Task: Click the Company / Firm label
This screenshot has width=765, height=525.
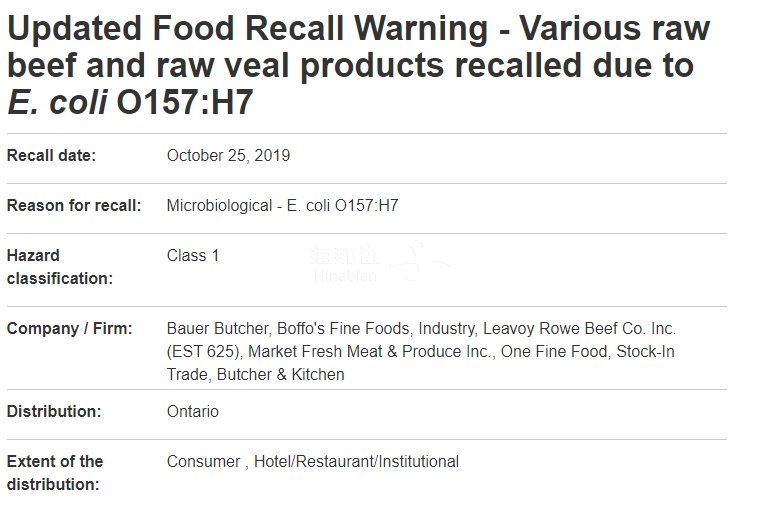Action: (69, 328)
